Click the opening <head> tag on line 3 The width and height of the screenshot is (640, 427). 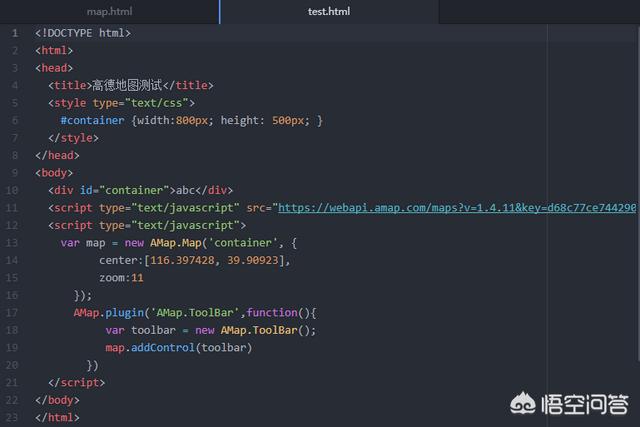(54, 68)
